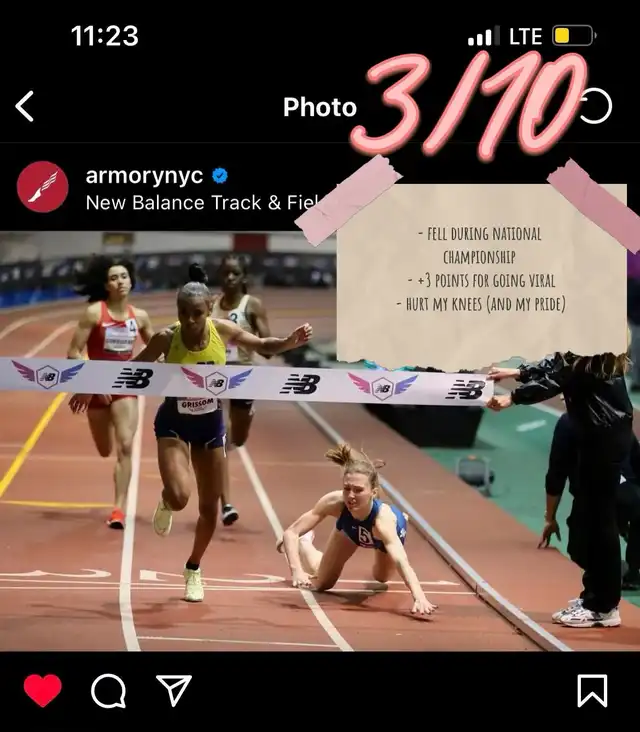Screen dimensions: 640x732
Task: Open New Balance Track & Field location
Action: click(x=202, y=203)
